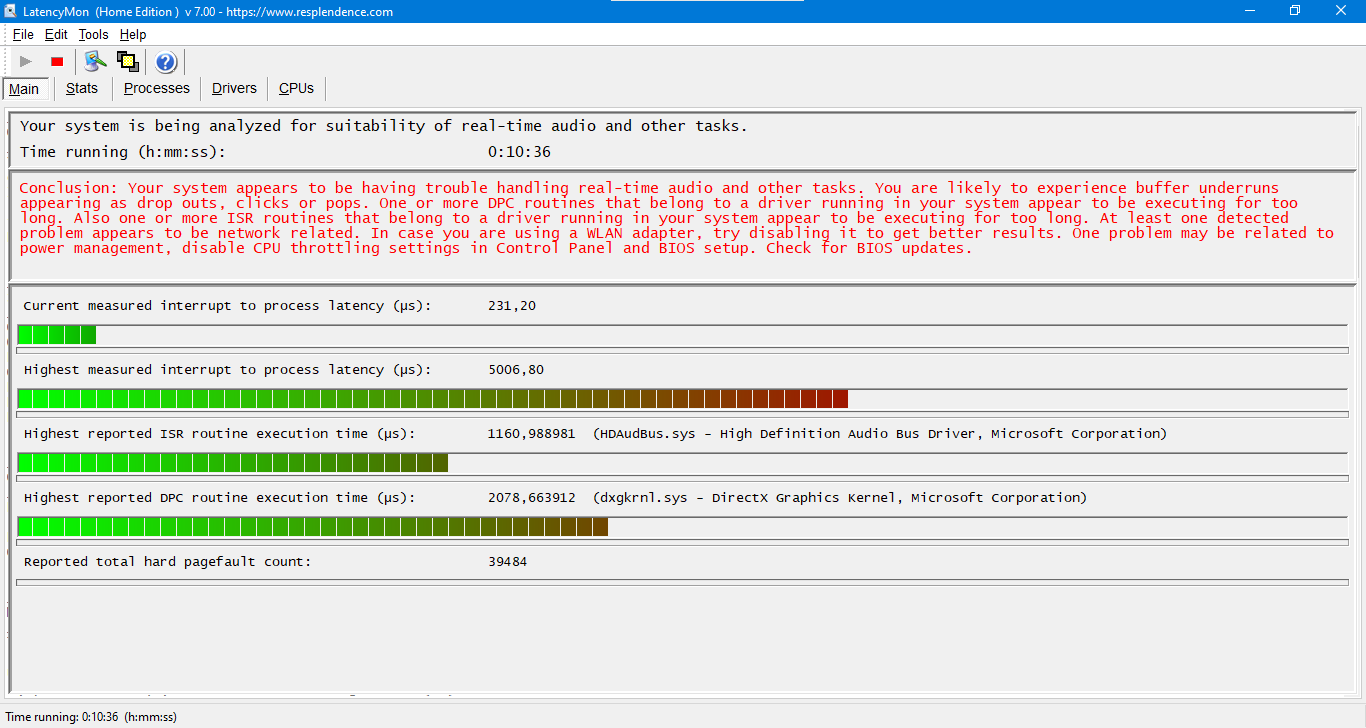Image resolution: width=1366 pixels, height=728 pixels.
Task: Click the 'Current measured interrupt to process latency' label
Action: coord(227,306)
